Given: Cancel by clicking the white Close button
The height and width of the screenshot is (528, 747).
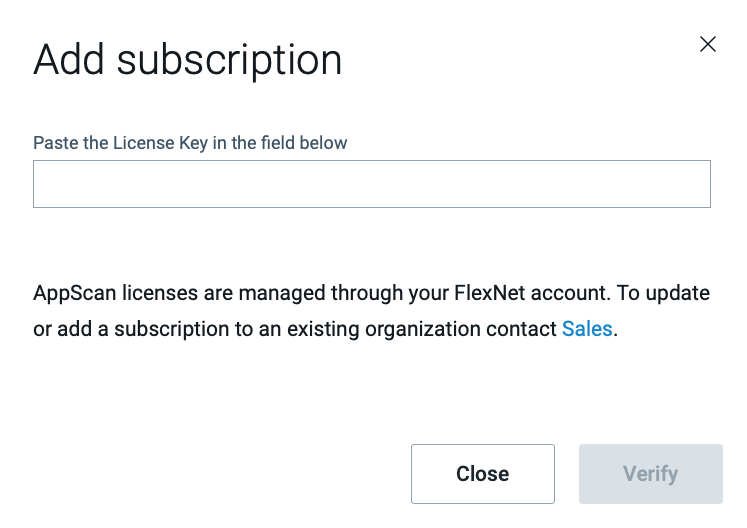Looking at the screenshot, I should pos(482,474).
